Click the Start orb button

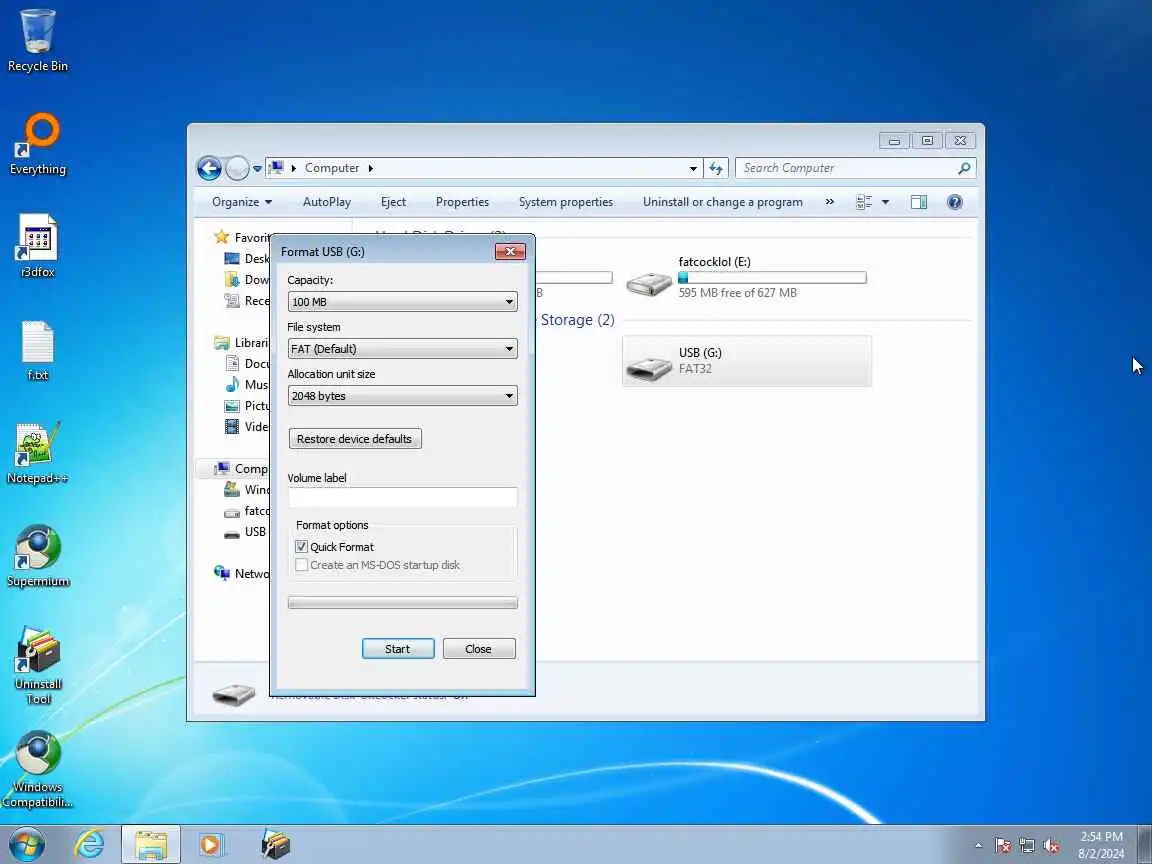(x=27, y=845)
